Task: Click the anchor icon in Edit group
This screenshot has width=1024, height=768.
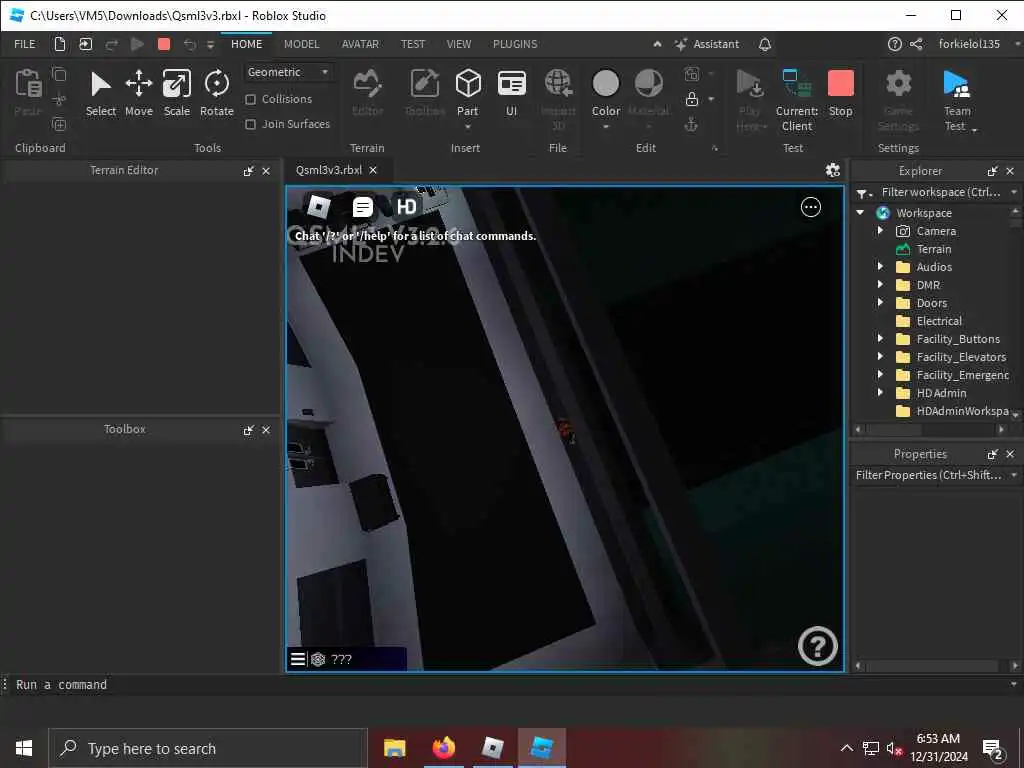Action: point(691,124)
